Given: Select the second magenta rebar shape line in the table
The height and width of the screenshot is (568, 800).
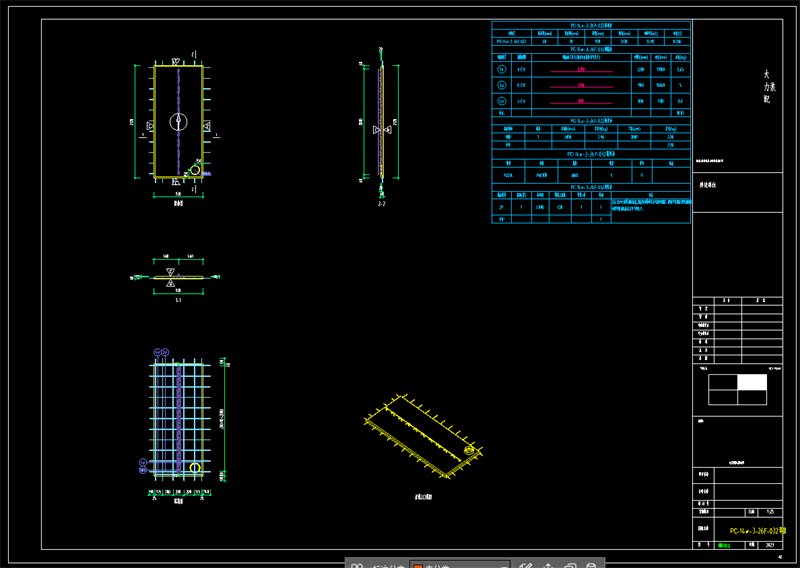Looking at the screenshot, I should pos(581,87).
